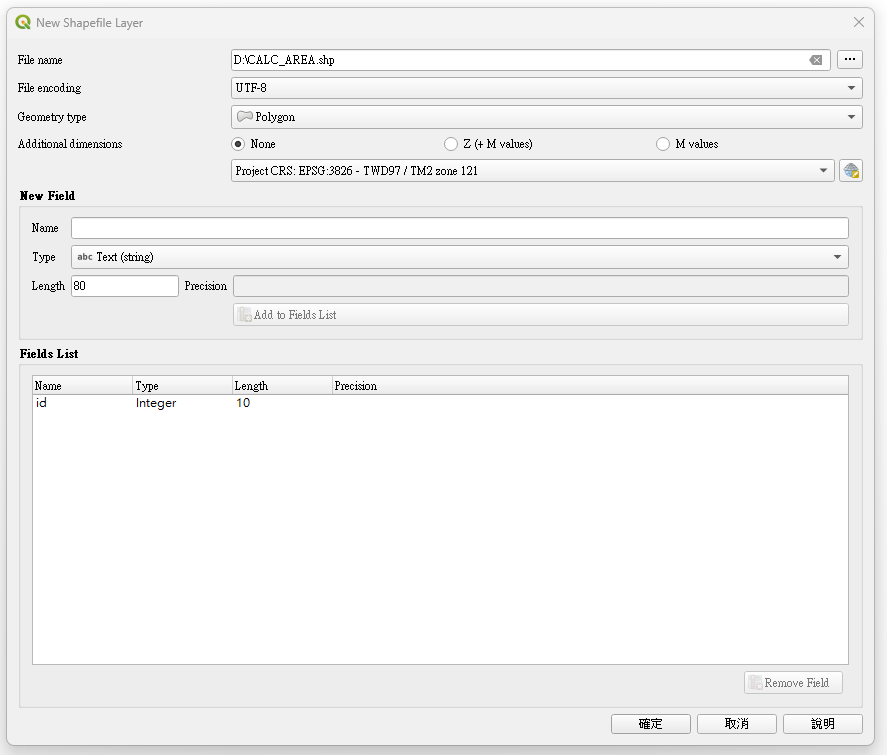Open the Select CRS globe icon
Viewport: 887px width, 755px height.
851,171
